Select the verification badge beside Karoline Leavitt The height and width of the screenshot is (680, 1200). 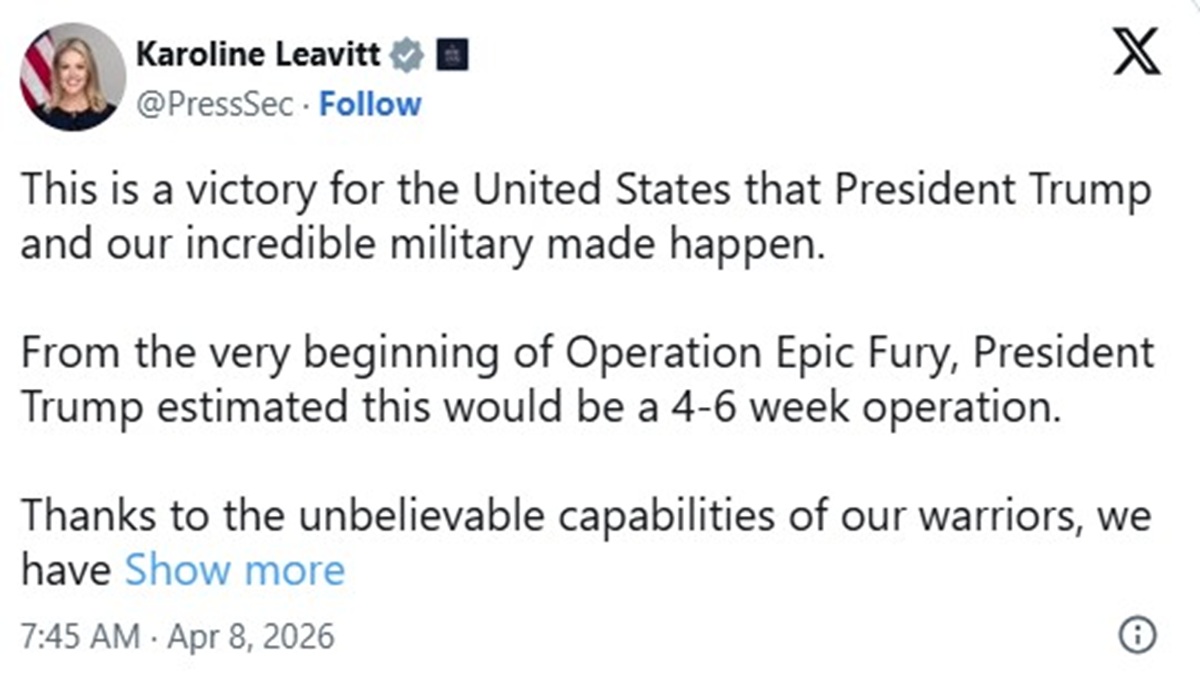point(404,55)
